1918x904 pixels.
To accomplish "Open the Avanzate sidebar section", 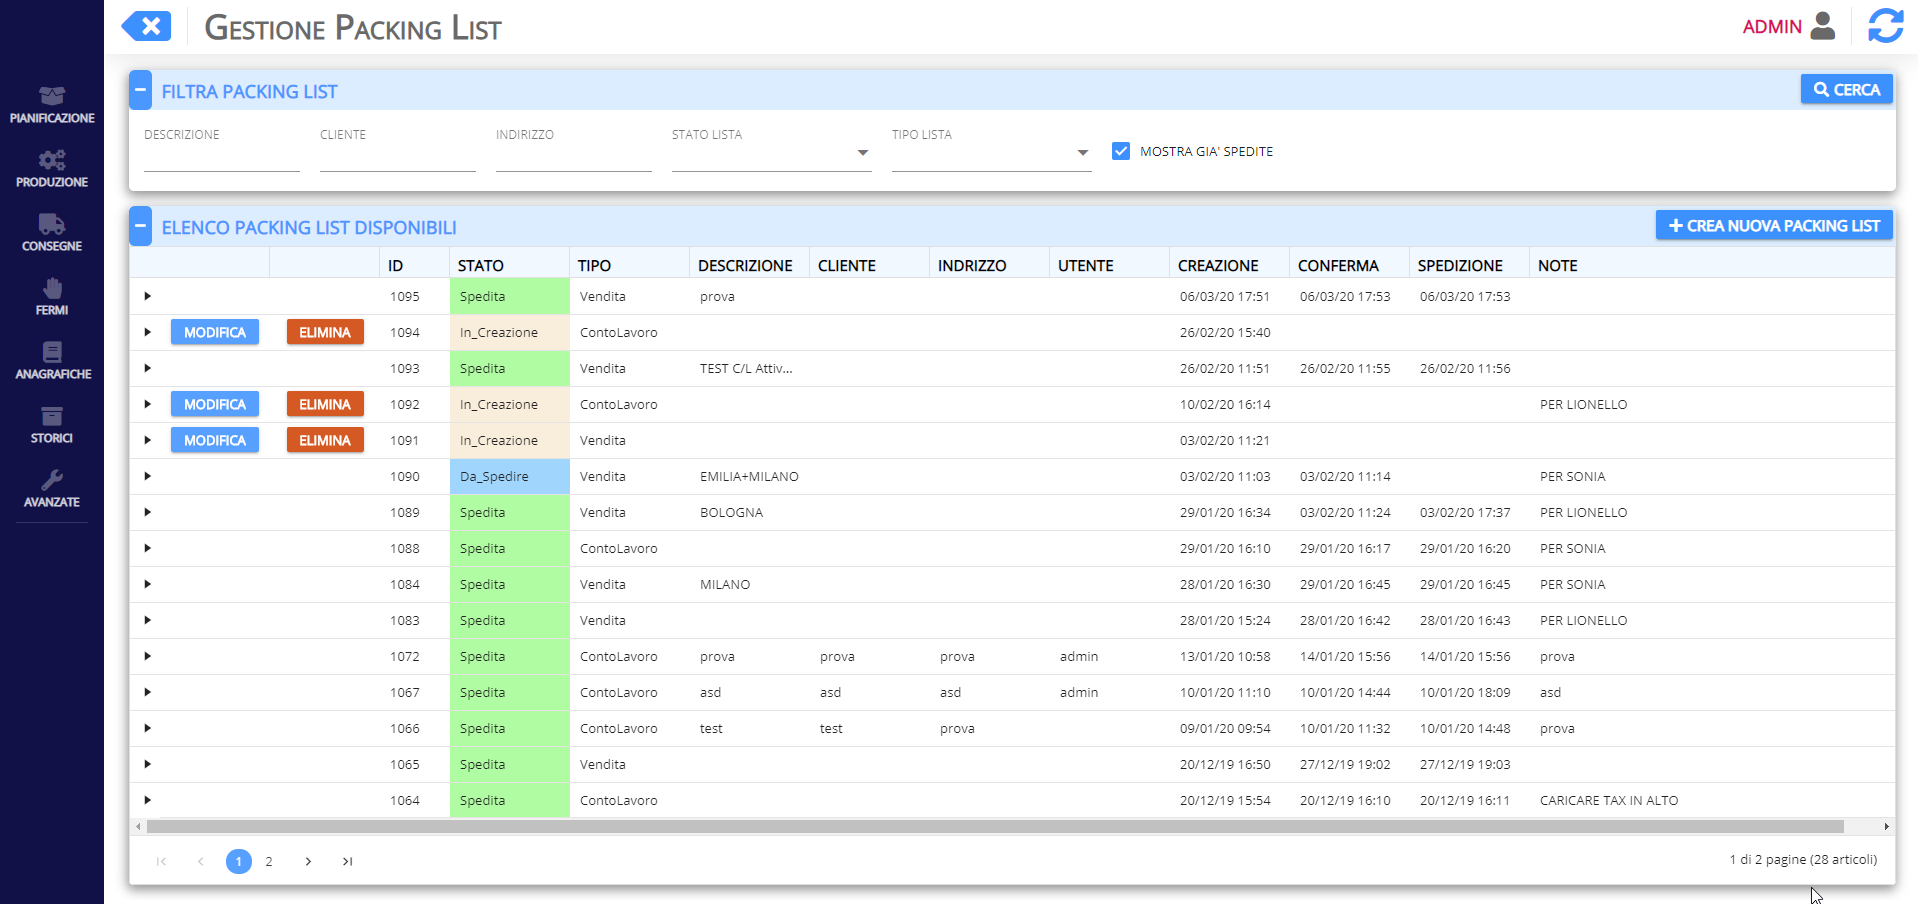I will pyautogui.click(x=52, y=489).
